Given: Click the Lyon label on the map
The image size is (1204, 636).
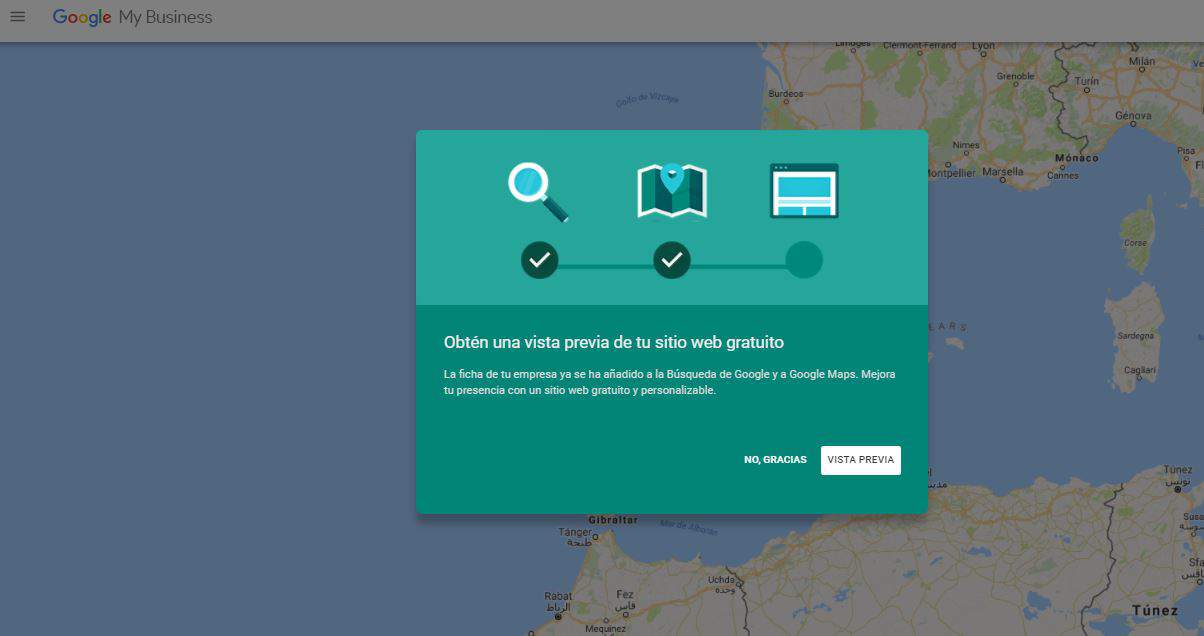Looking at the screenshot, I should [x=984, y=45].
